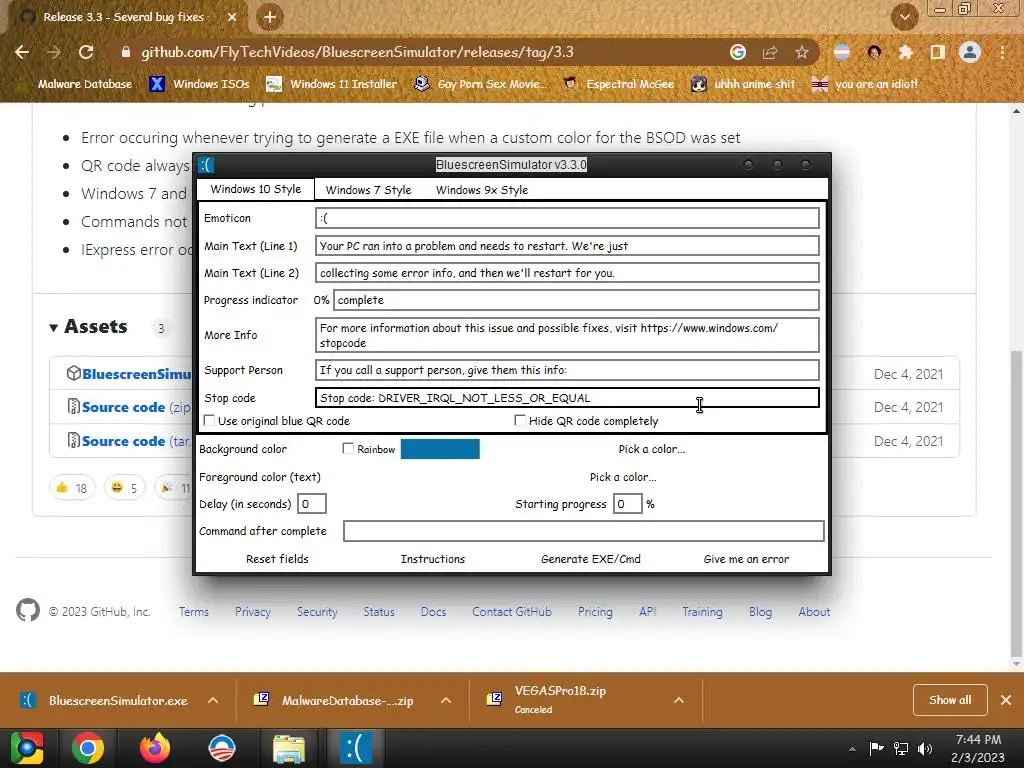Click the Main Text (Line 2) field

[x=567, y=273]
